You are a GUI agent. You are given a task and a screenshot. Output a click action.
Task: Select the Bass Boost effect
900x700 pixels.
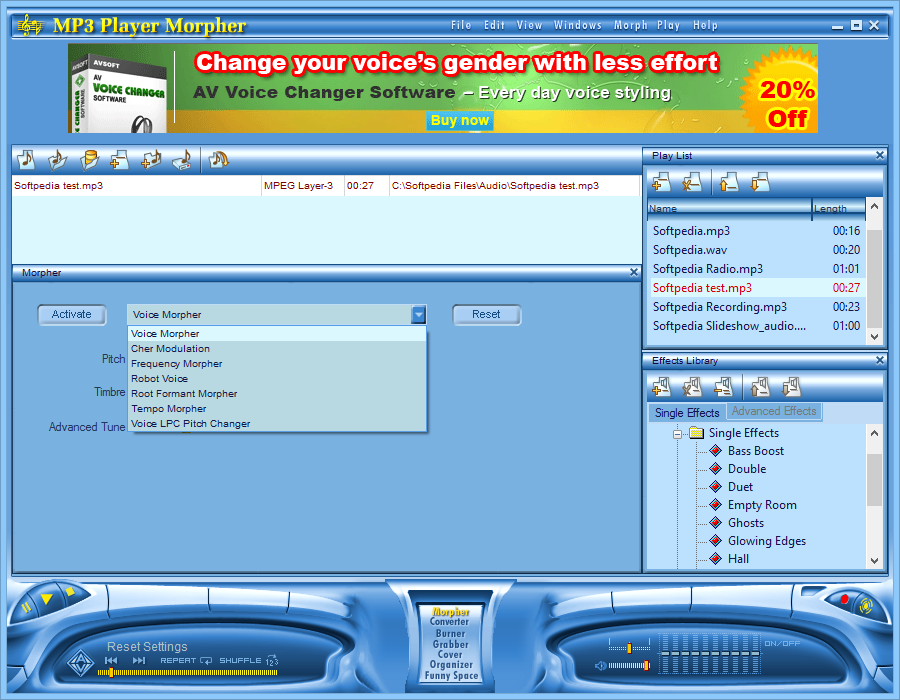755,451
